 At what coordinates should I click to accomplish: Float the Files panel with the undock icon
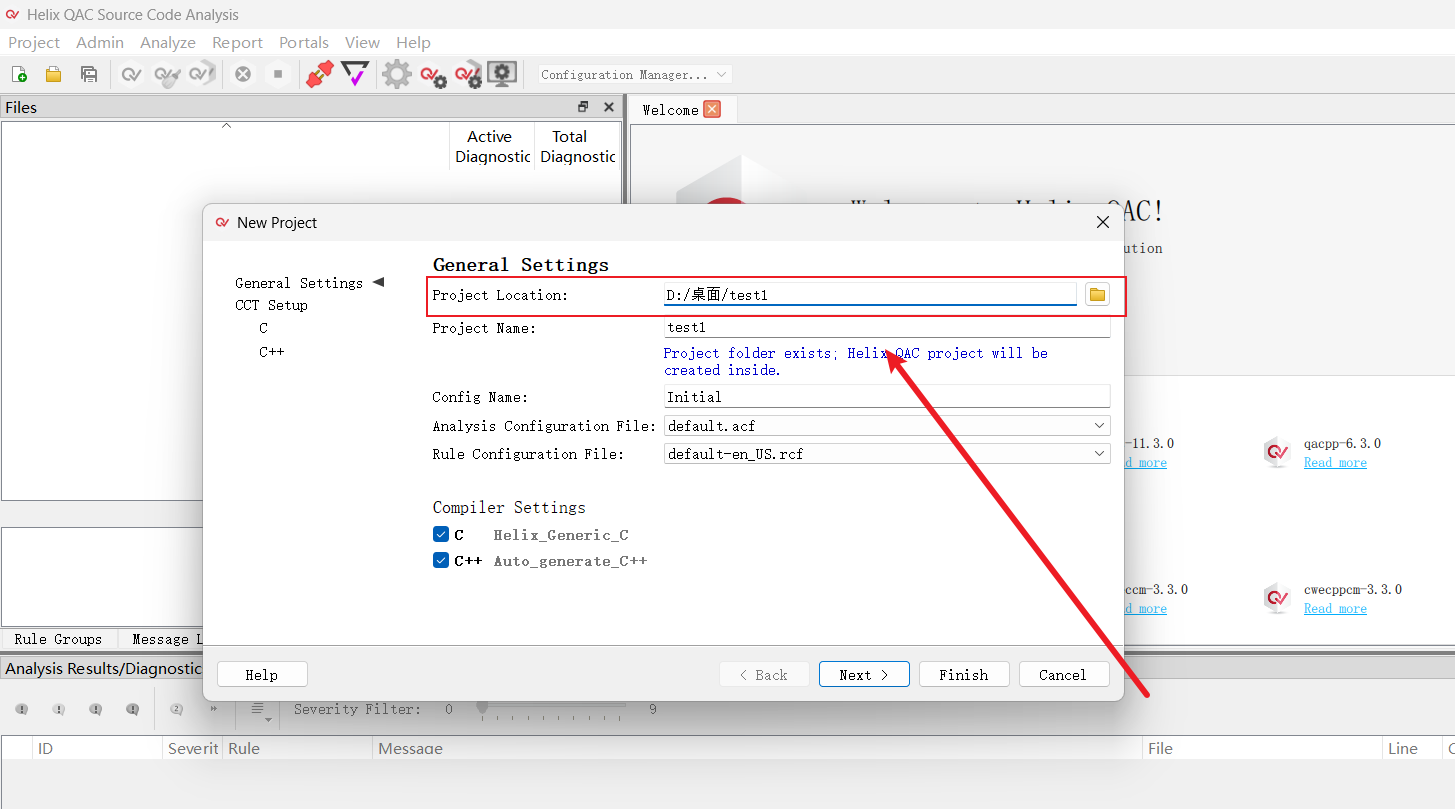pyautogui.click(x=583, y=107)
